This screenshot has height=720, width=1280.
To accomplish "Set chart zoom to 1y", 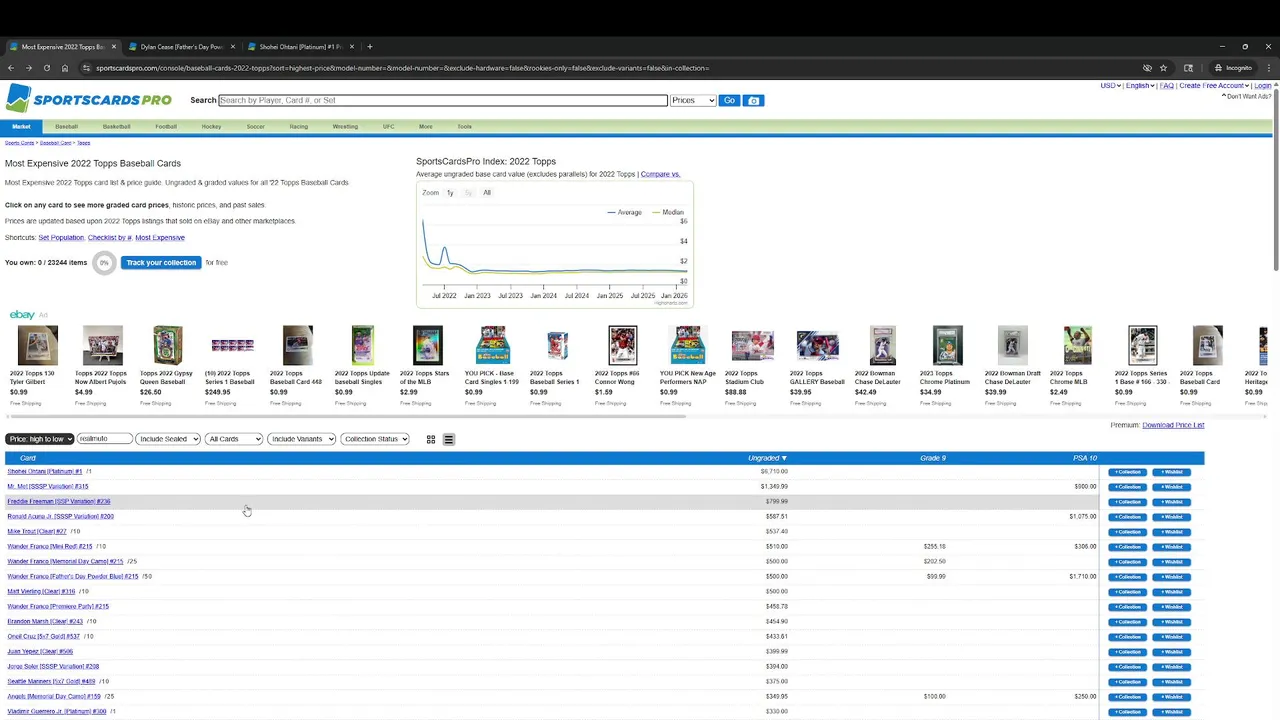I will tap(450, 193).
